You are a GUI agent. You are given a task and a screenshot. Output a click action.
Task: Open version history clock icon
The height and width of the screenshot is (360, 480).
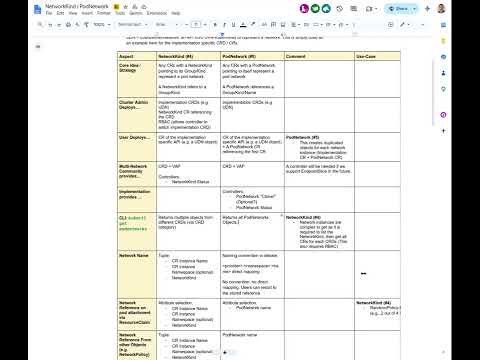[339, 9]
